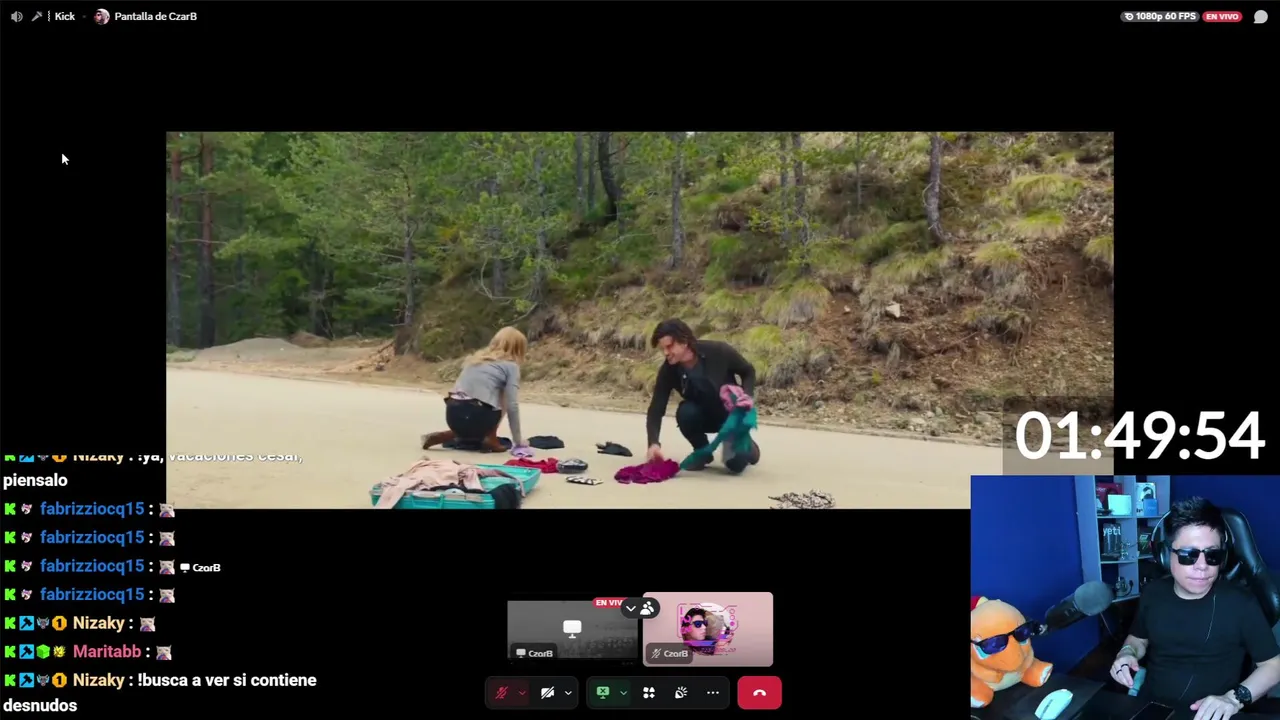1280x720 pixels.
Task: Click the shared movie video area
Action: 639,320
